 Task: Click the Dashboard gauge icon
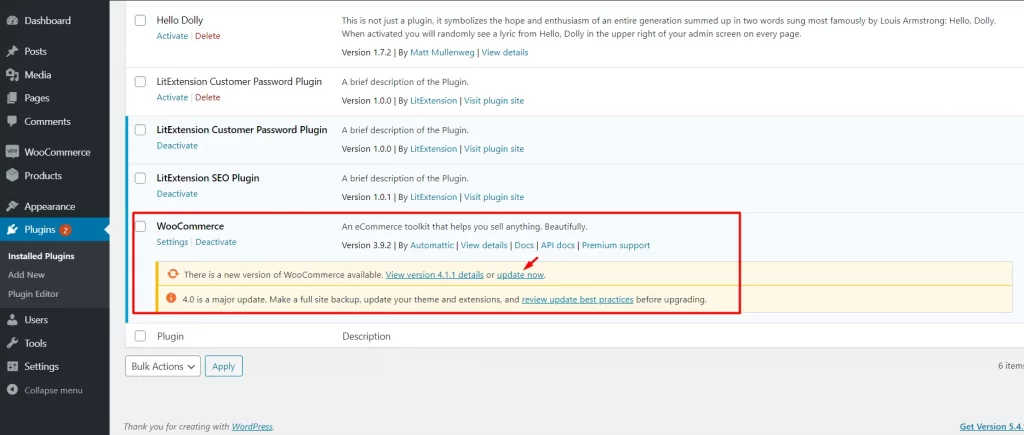[12, 20]
